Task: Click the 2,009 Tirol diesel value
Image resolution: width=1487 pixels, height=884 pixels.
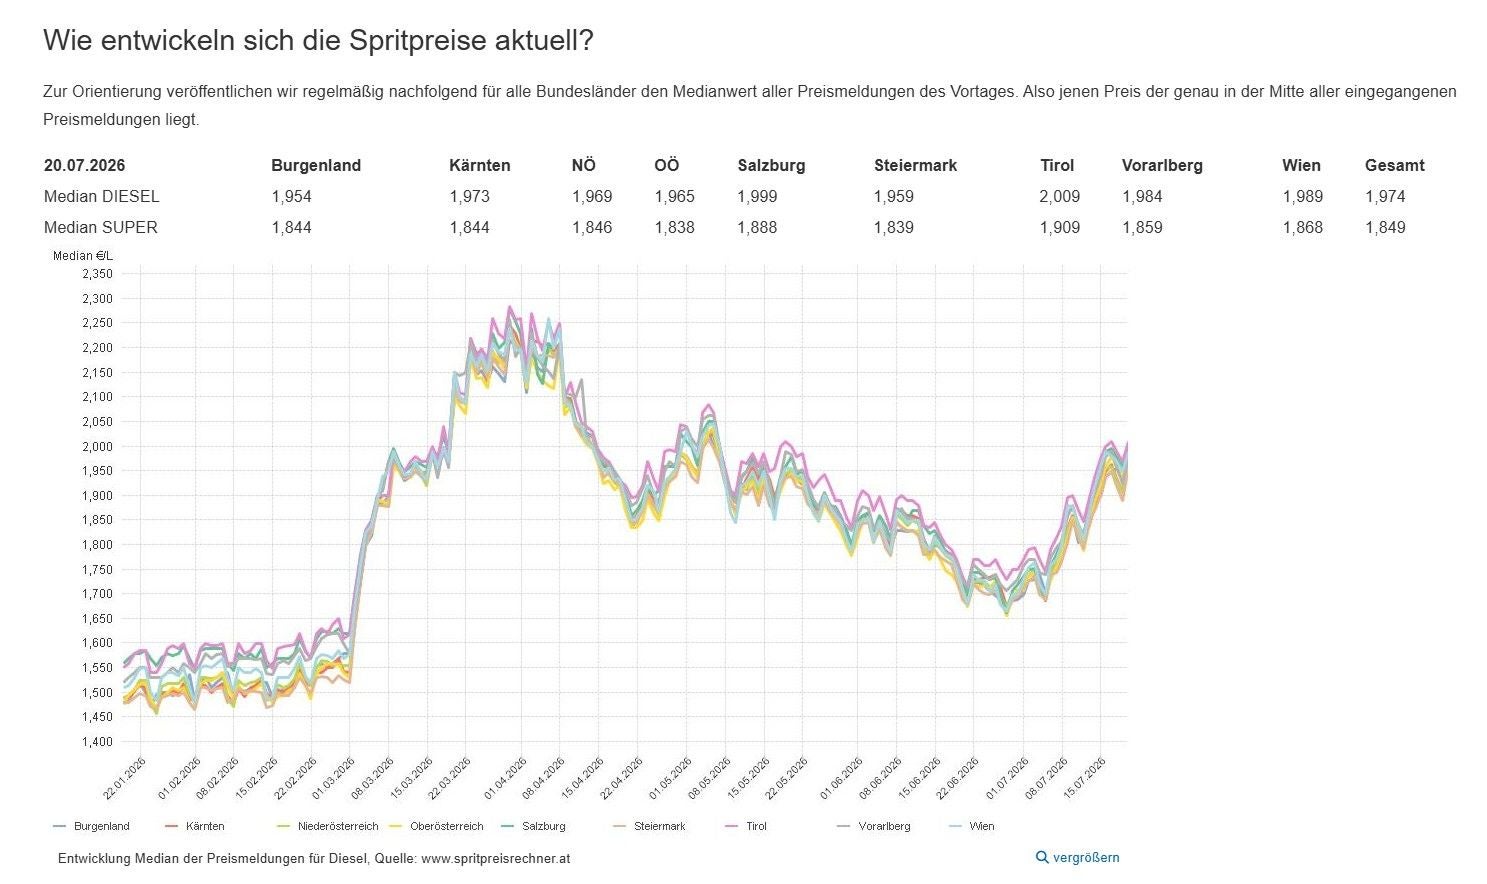Action: pos(1059,196)
